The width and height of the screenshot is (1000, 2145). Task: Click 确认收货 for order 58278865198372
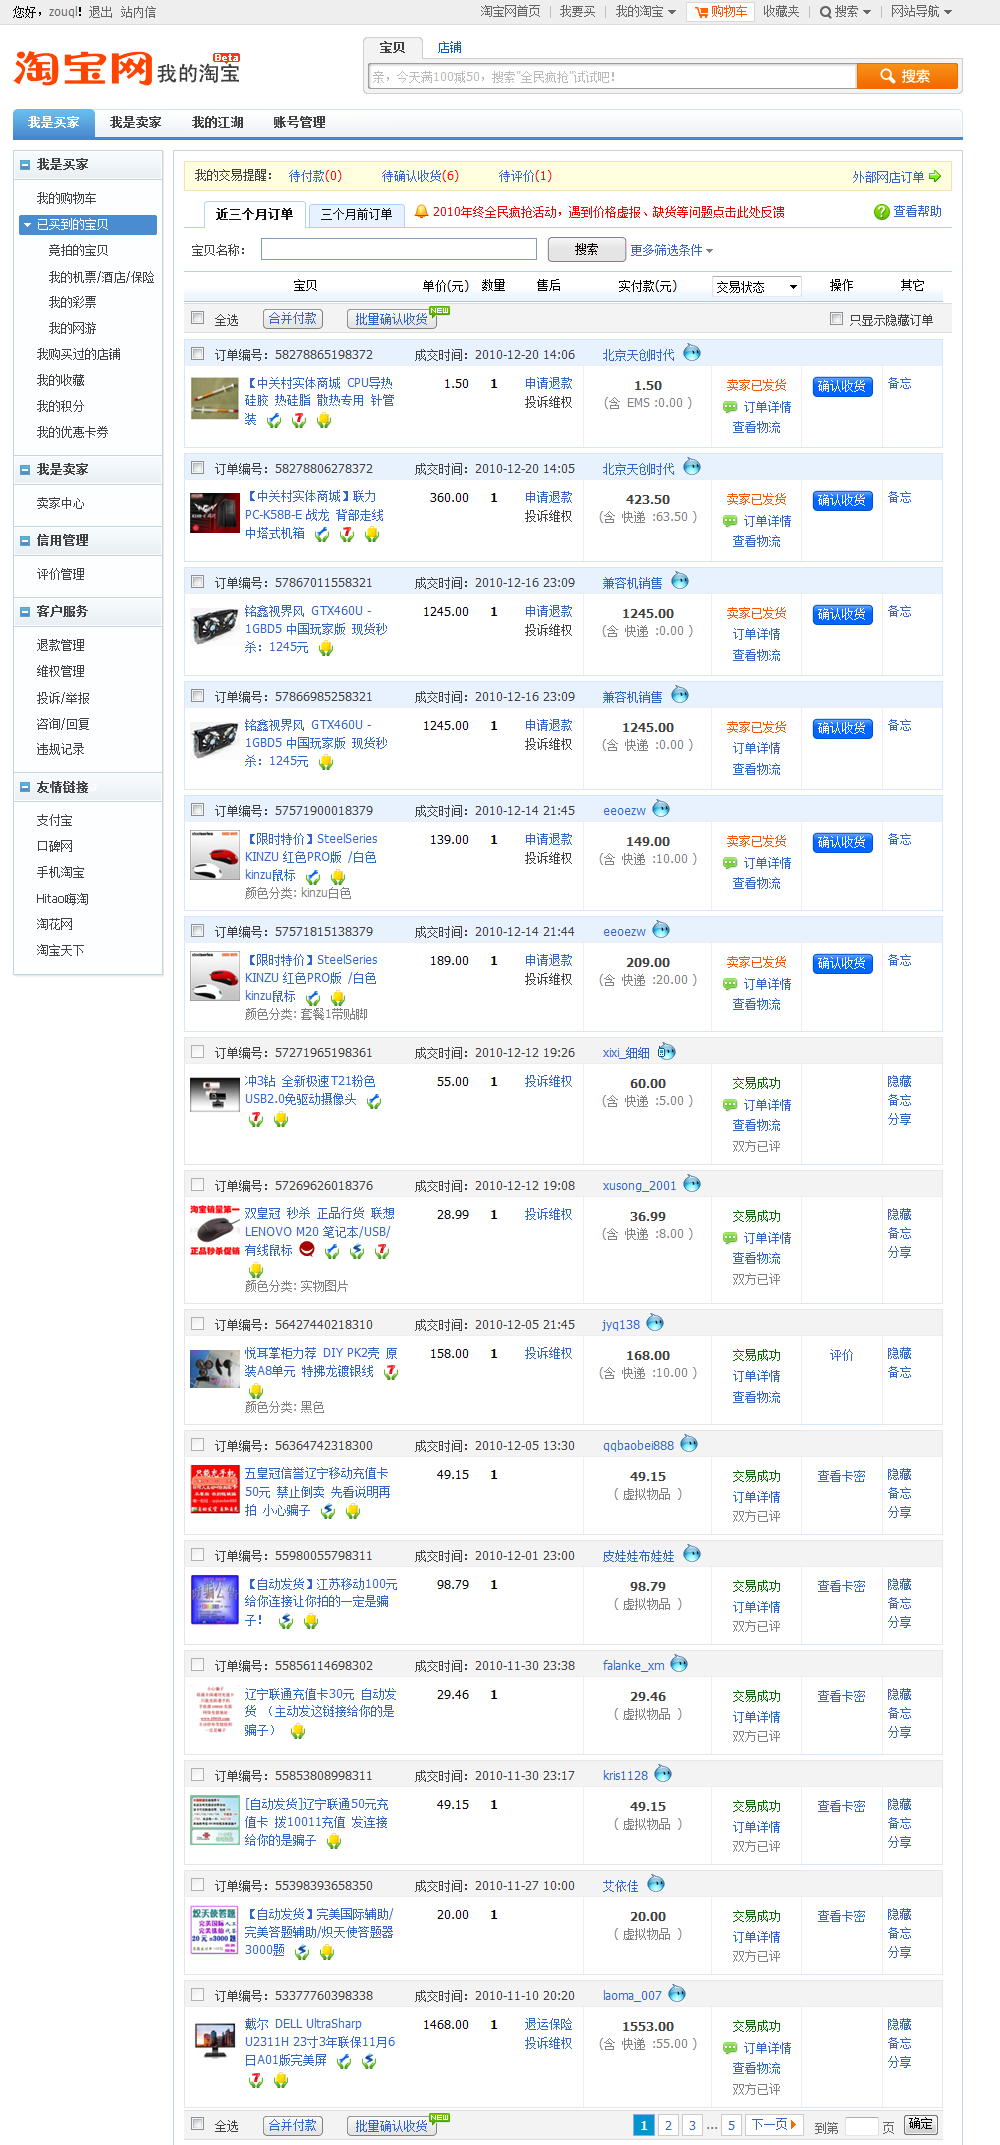pyautogui.click(x=842, y=386)
